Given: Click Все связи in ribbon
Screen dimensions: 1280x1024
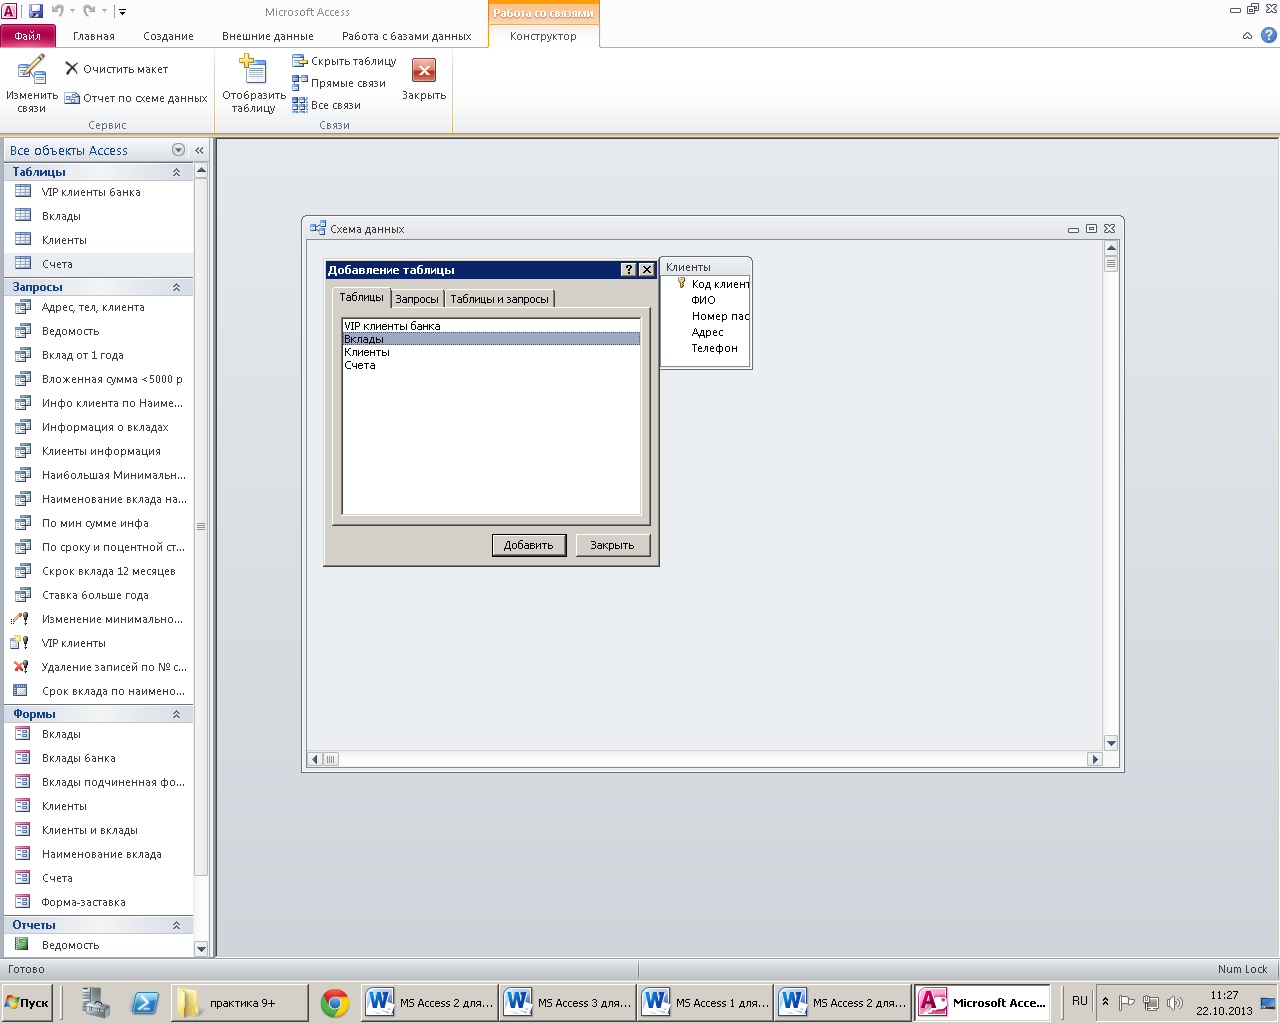Looking at the screenshot, I should coord(326,105).
